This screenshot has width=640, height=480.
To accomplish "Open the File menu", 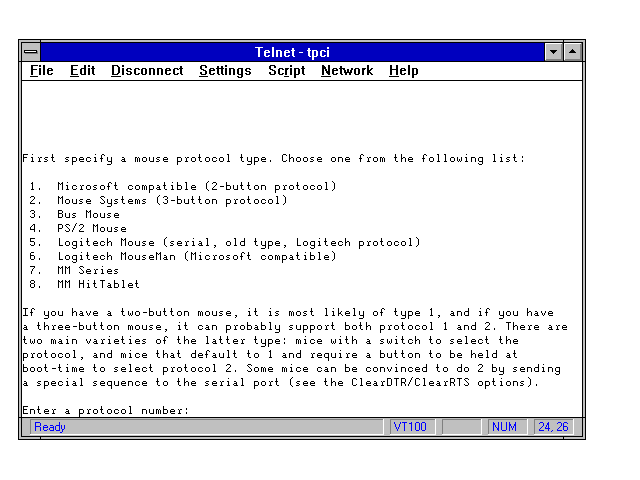I will tap(42, 71).
